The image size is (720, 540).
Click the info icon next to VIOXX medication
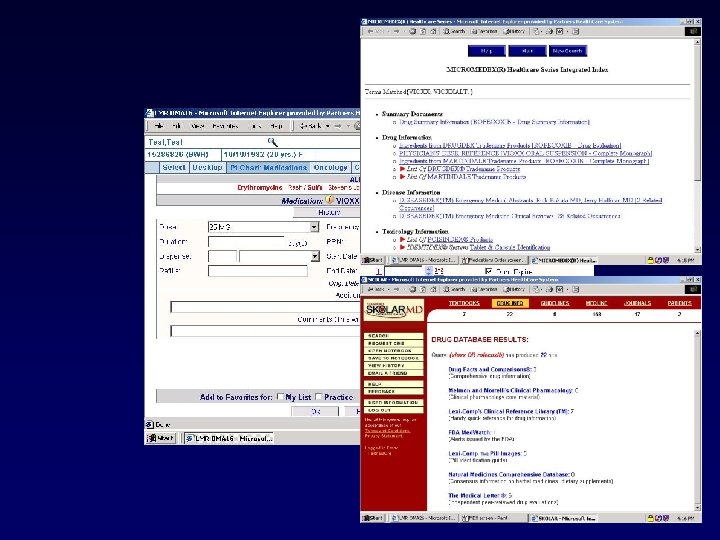click(329, 200)
